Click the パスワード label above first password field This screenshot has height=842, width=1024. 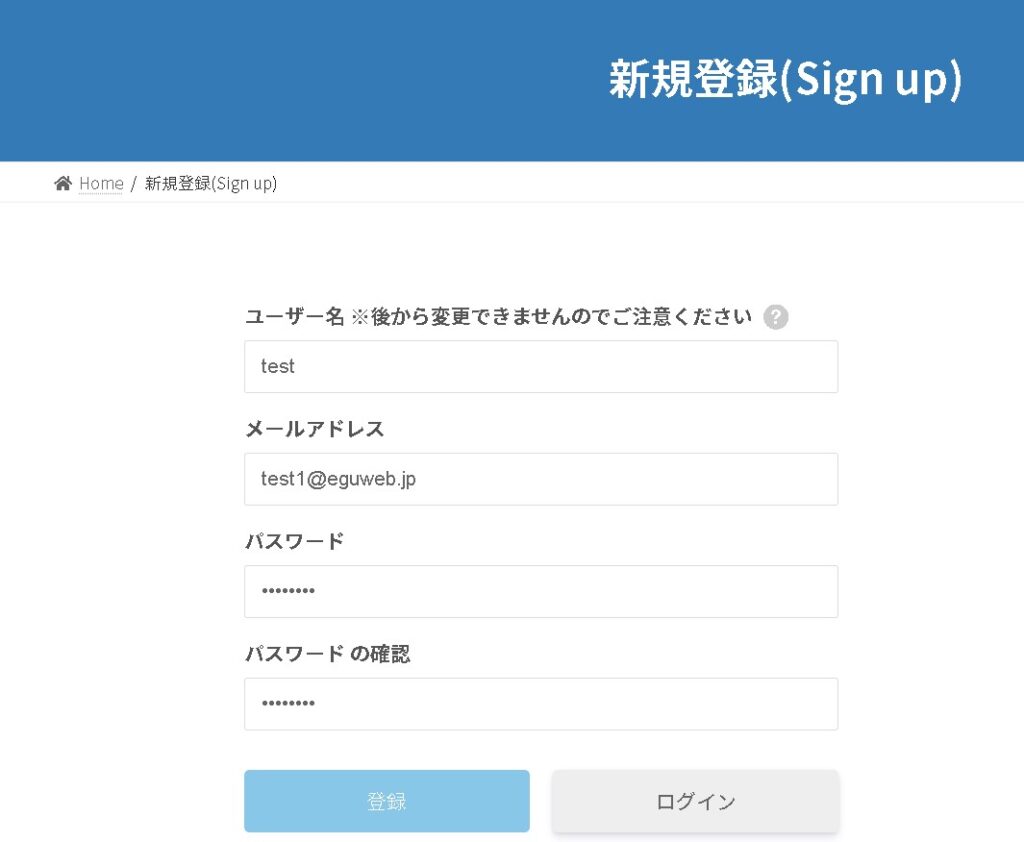294,541
